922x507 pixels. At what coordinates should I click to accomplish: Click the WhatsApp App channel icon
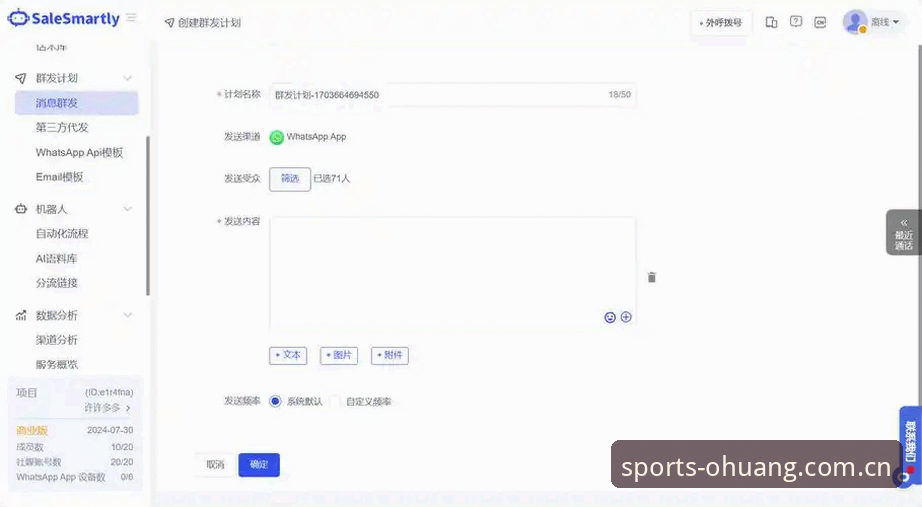point(276,137)
